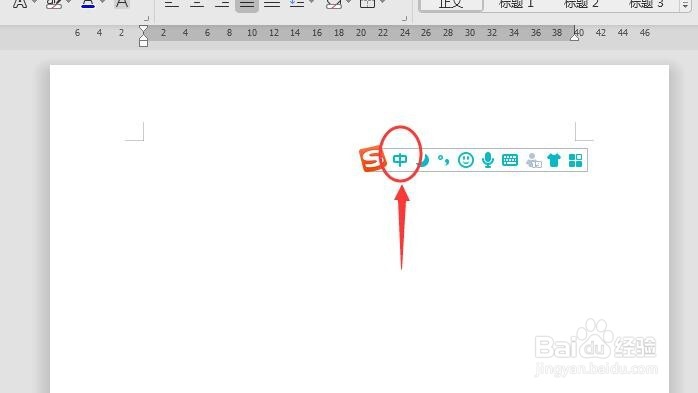Toggle Chinese/English punctuation icon in Sogou bar
The width and height of the screenshot is (698, 393).
click(443, 160)
